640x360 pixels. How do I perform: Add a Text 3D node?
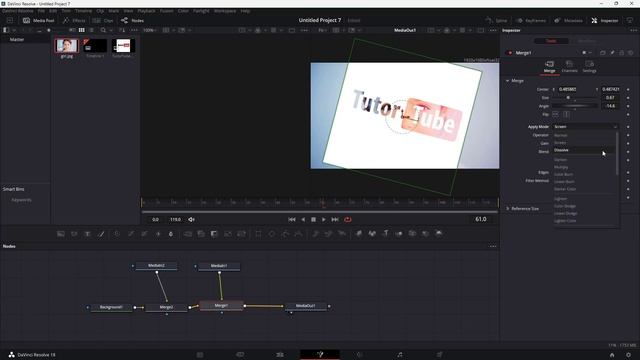pos(386,234)
